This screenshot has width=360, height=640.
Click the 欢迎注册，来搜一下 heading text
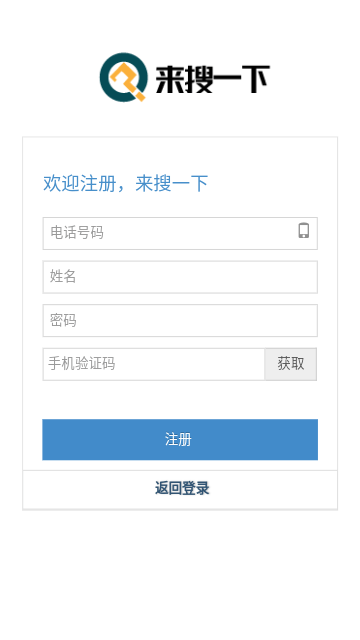[126, 183]
